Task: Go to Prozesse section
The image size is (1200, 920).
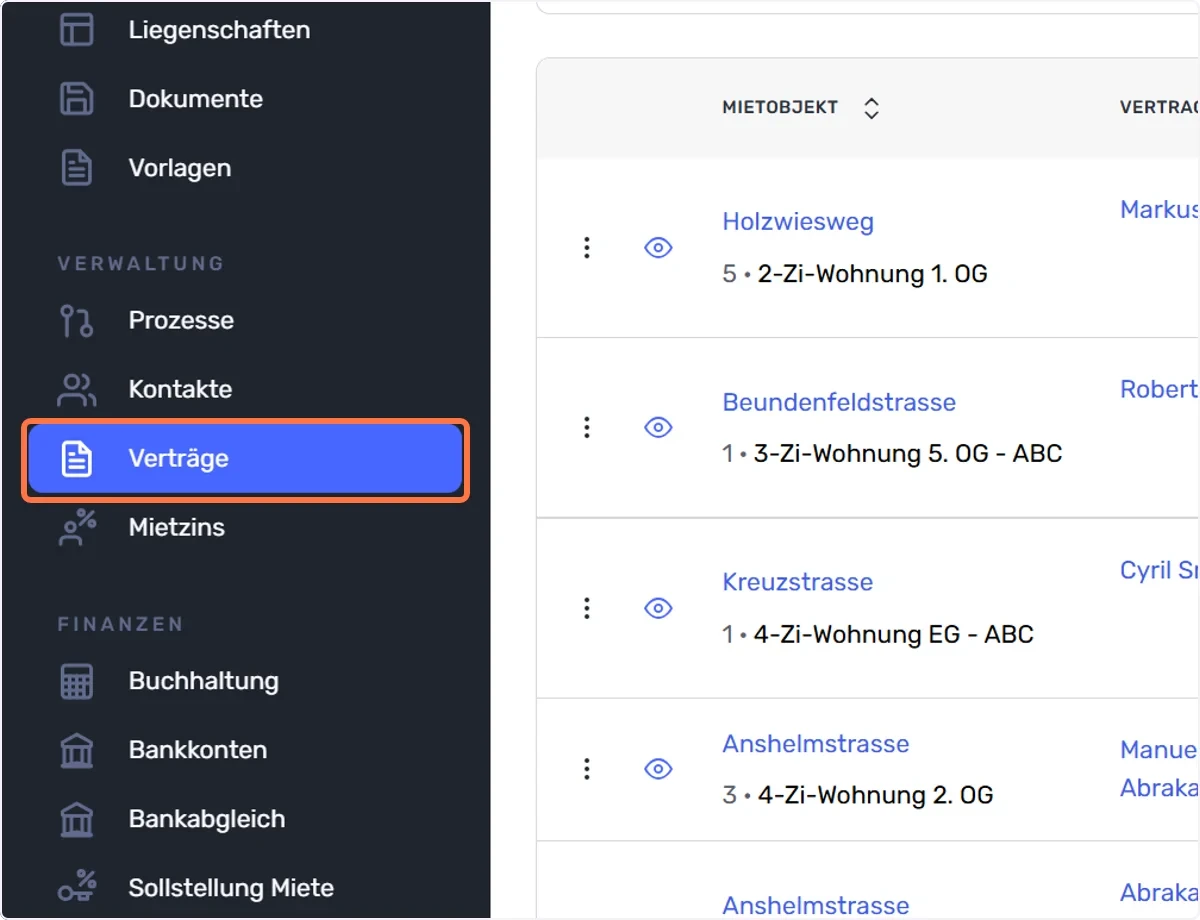Action: click(181, 321)
